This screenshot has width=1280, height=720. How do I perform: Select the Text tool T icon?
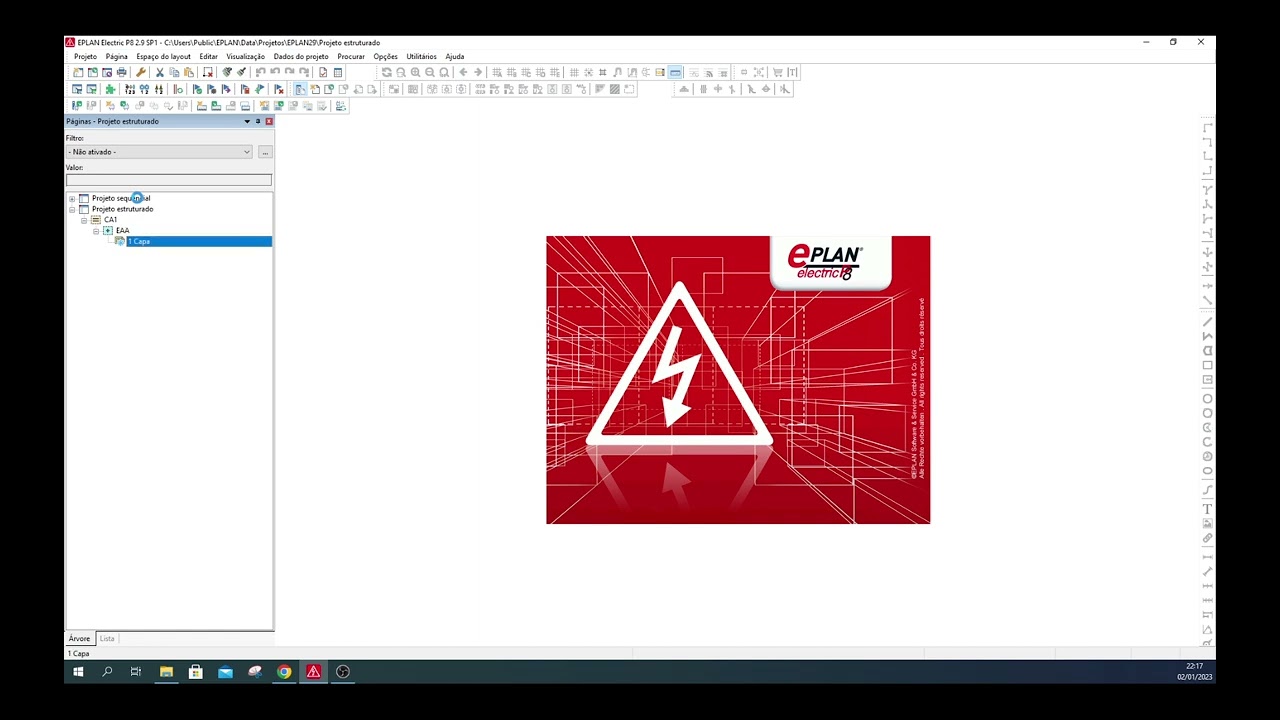[1207, 509]
